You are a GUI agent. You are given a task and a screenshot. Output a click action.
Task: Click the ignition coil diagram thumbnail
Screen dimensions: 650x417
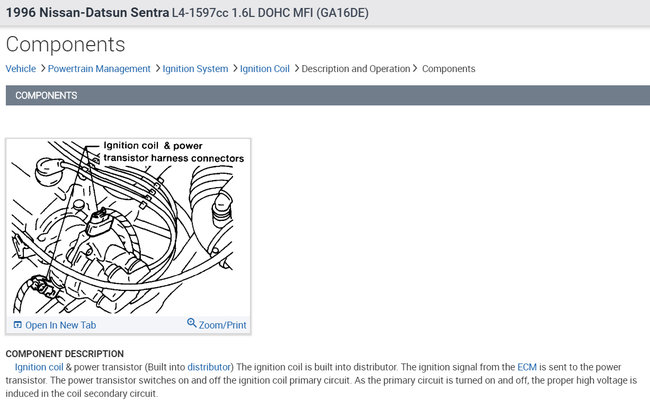(x=128, y=227)
